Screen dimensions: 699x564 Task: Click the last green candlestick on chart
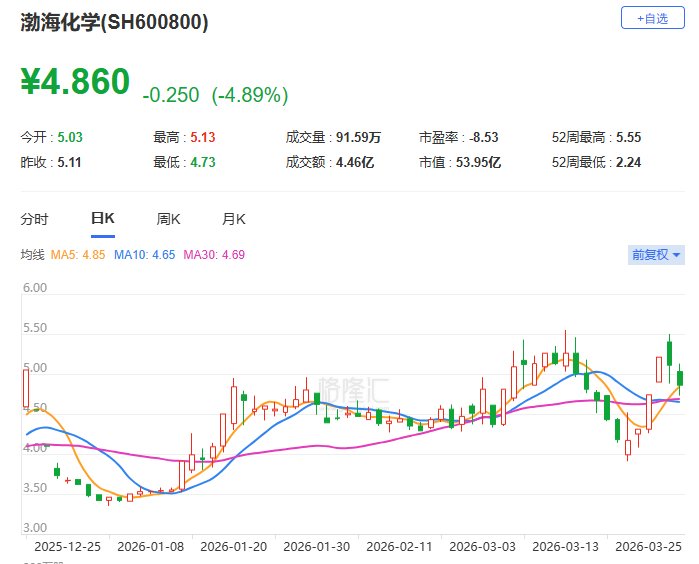[x=680, y=378]
